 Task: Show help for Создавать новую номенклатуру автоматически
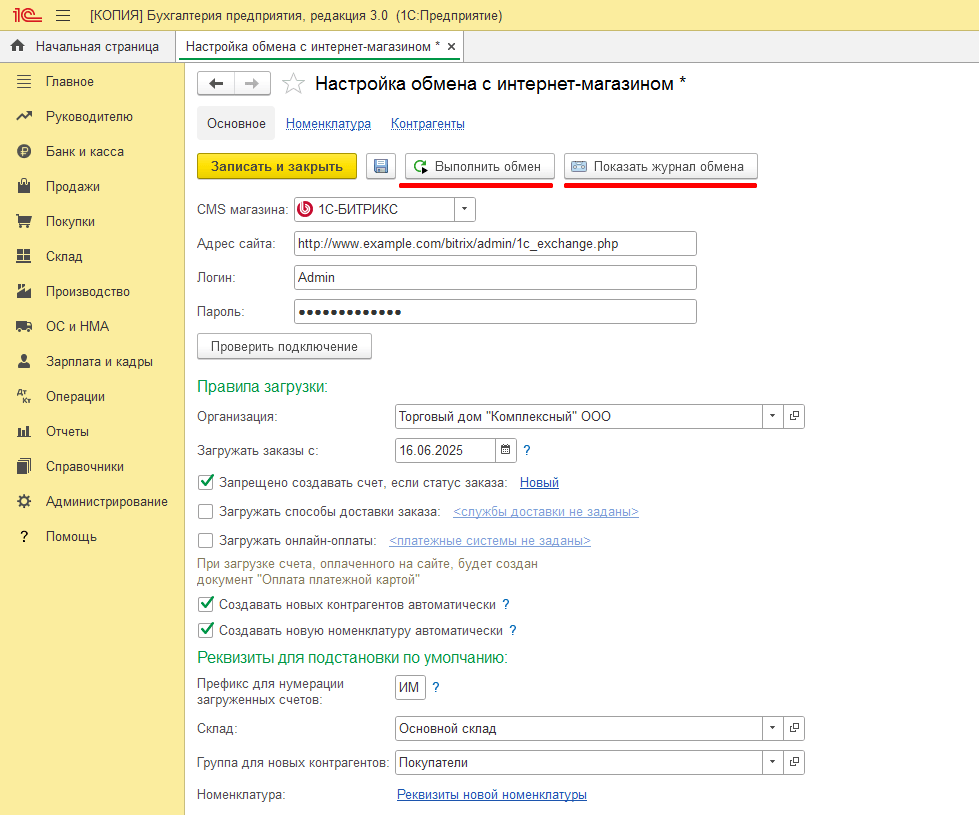(513, 631)
